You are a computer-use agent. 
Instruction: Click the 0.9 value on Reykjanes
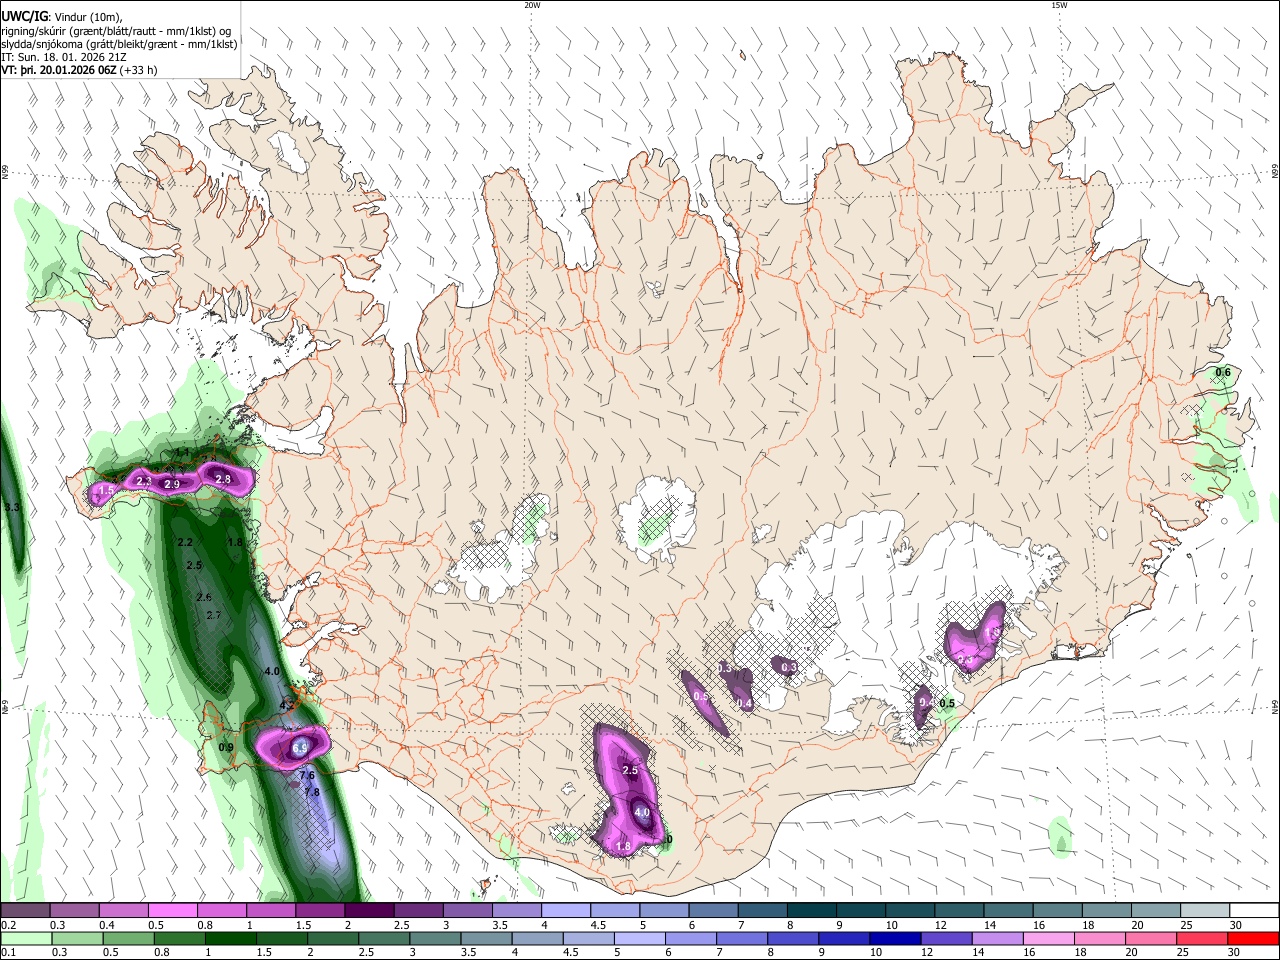pyautogui.click(x=226, y=747)
